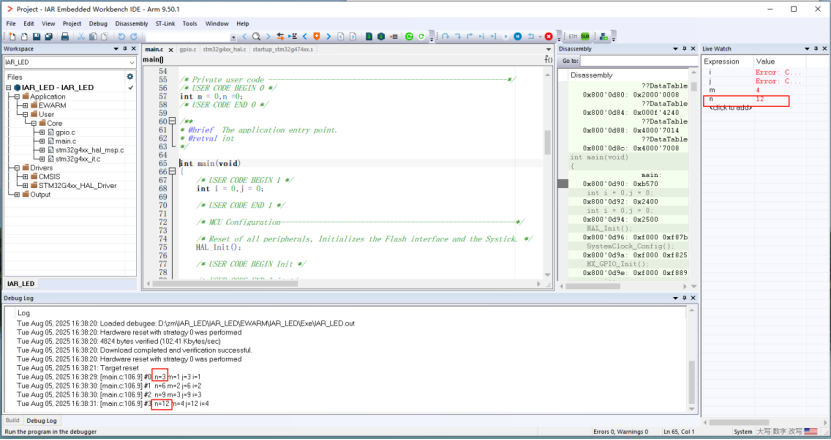Pin the Workspace panel

[x=125, y=49]
